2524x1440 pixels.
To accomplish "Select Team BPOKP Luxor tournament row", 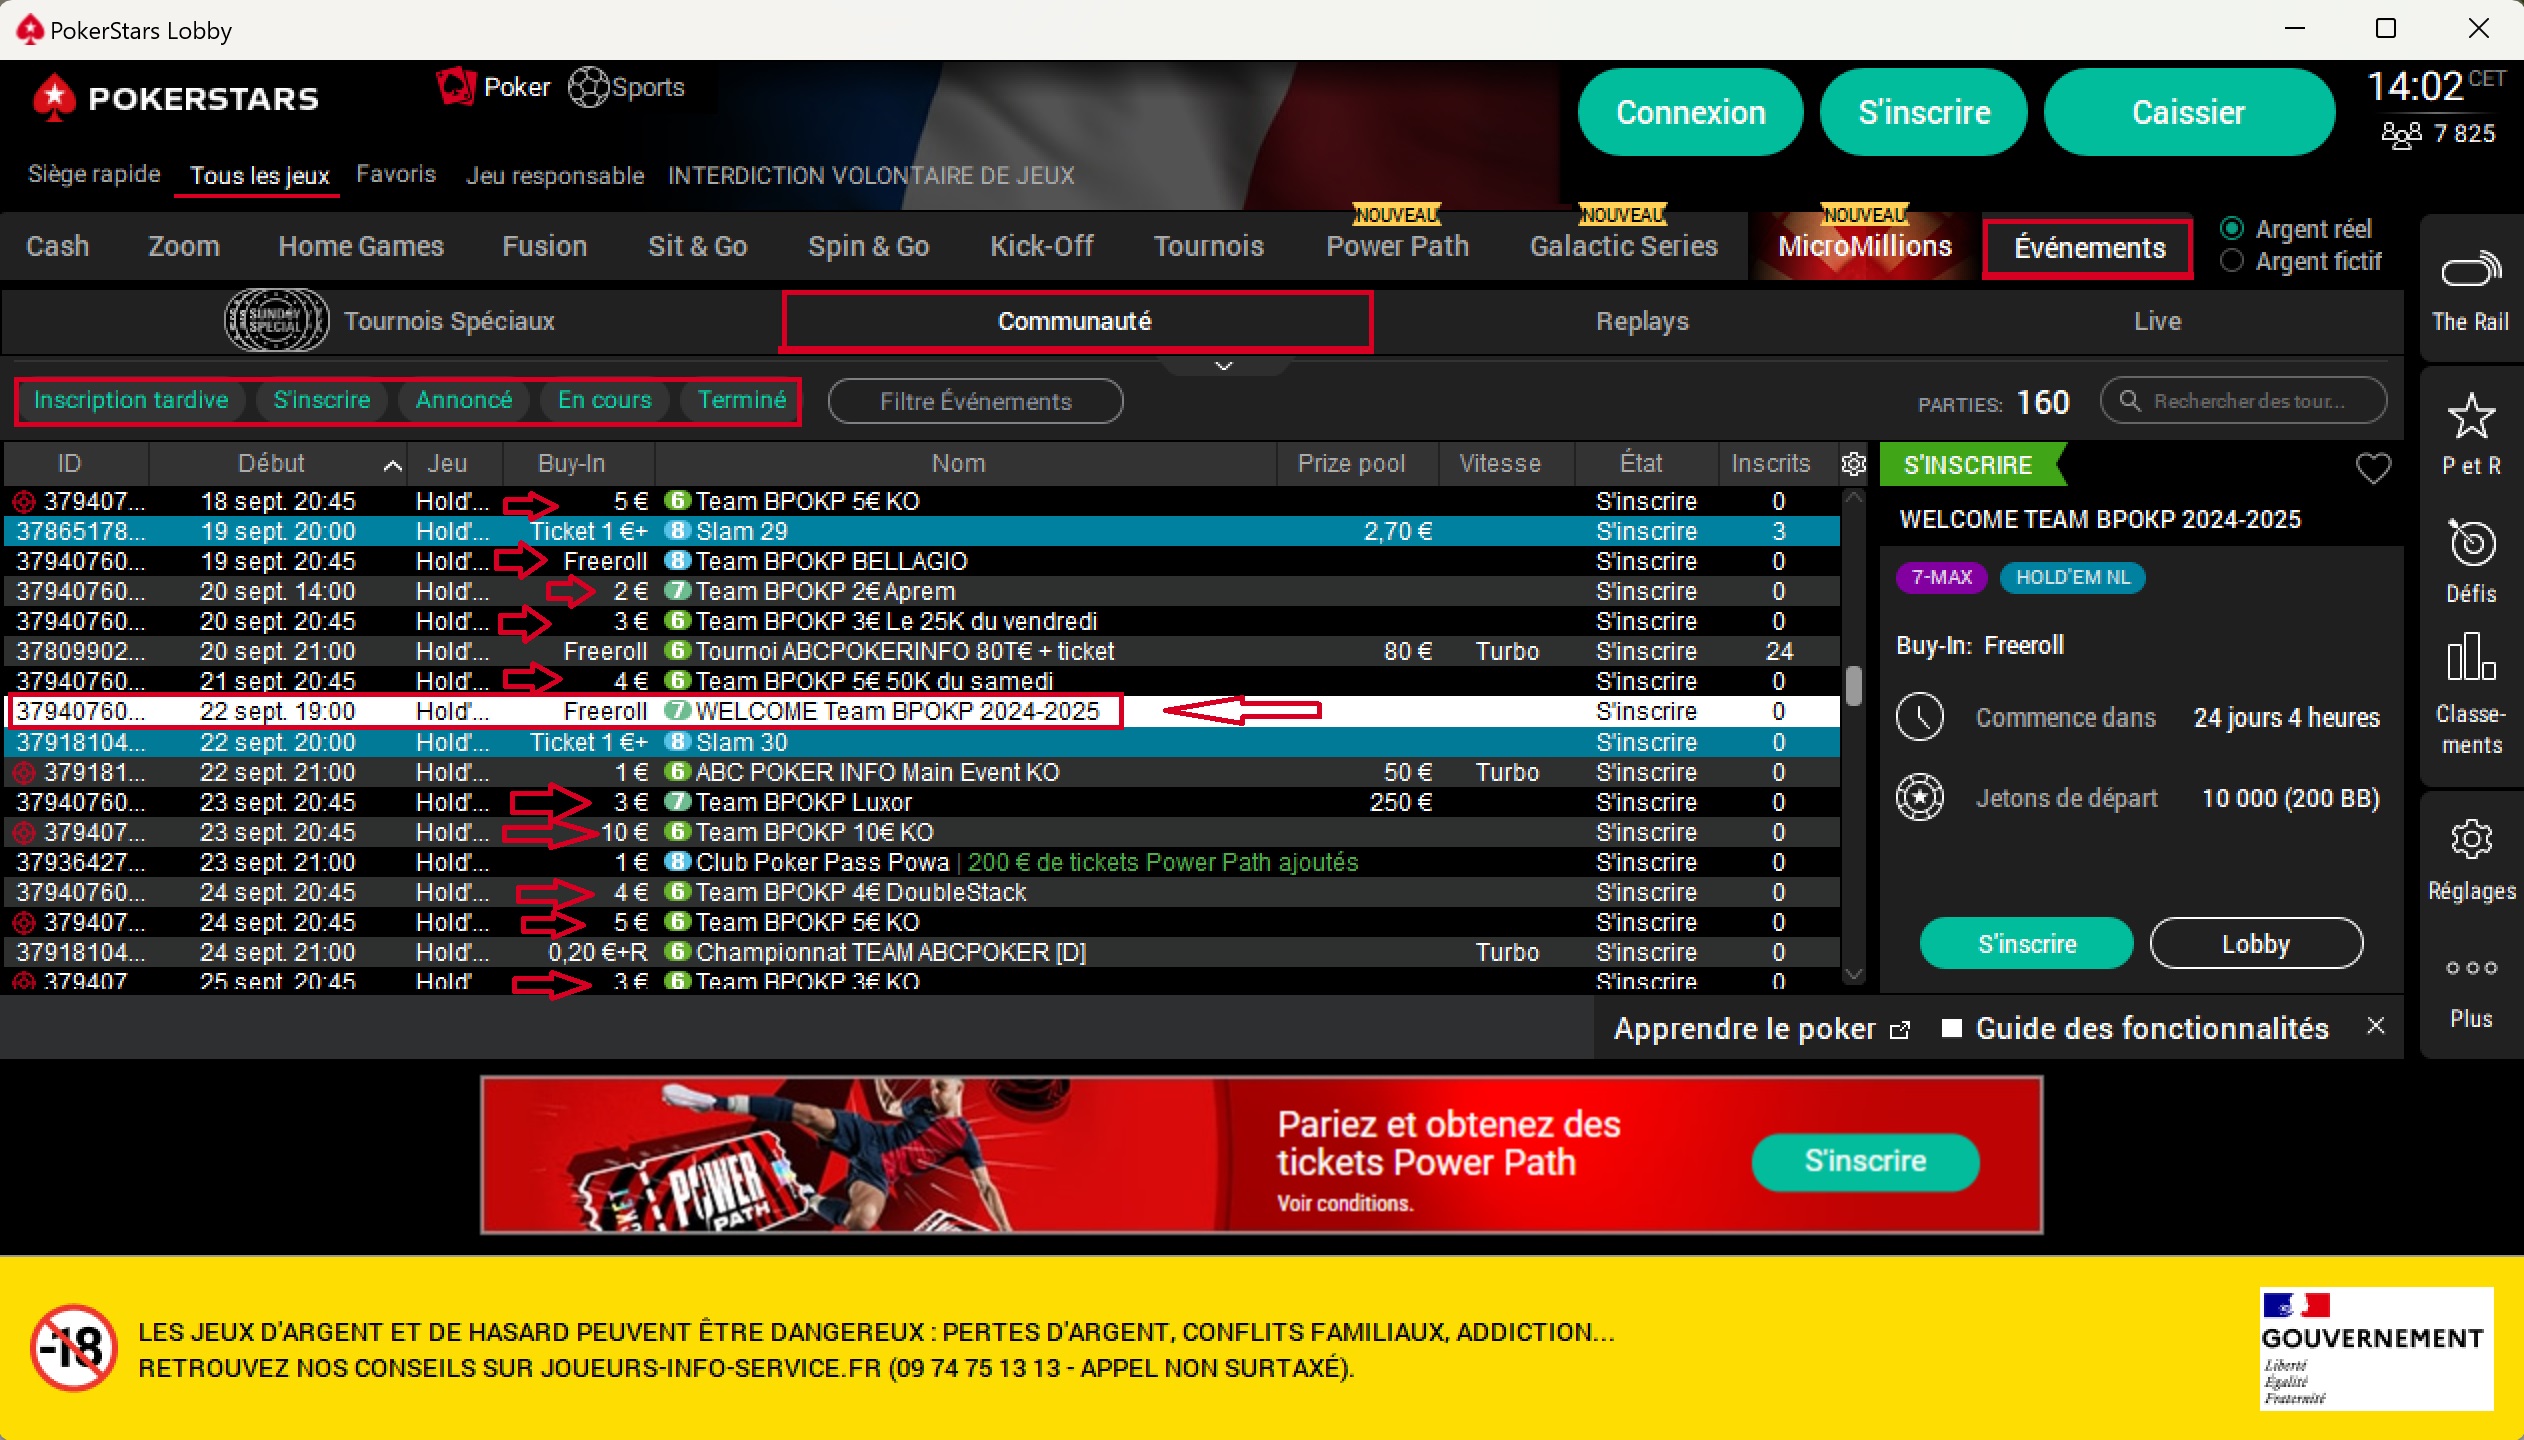I will tap(921, 802).
